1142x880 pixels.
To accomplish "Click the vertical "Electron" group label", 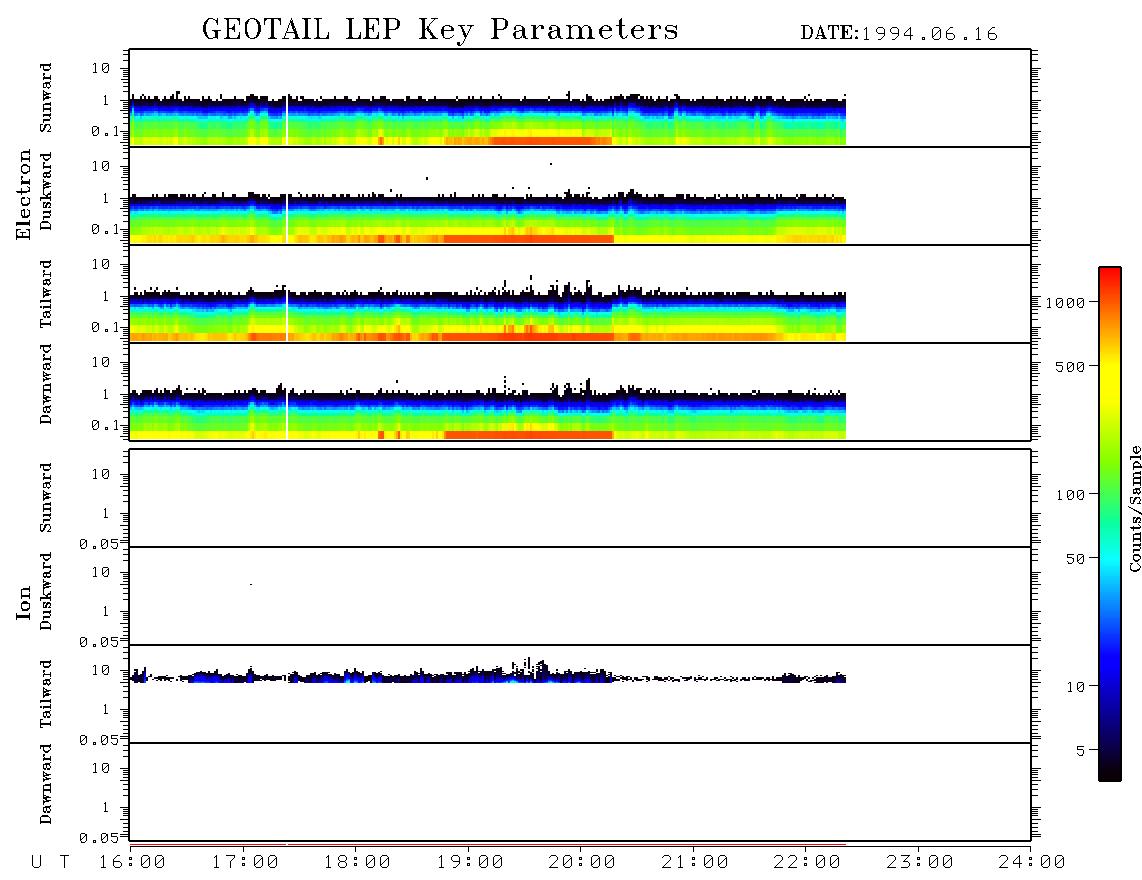I will pos(24,194).
